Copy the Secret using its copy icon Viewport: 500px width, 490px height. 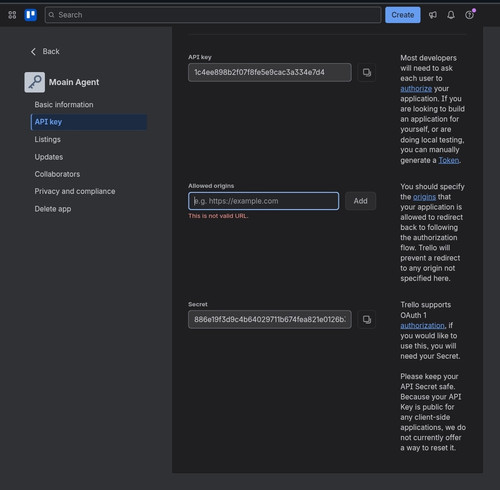click(x=367, y=319)
